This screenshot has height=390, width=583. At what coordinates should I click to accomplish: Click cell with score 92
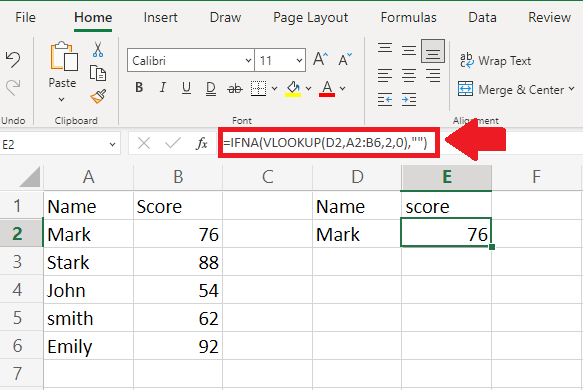(x=178, y=346)
